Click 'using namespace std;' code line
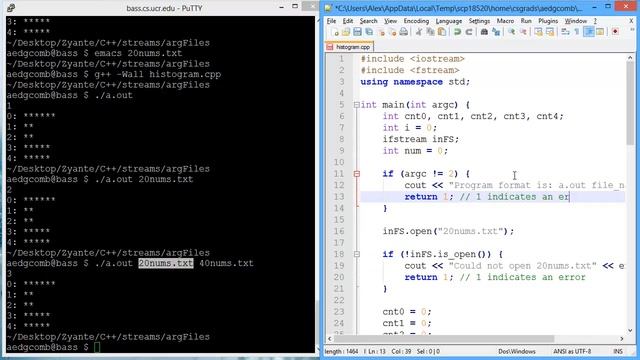The image size is (640, 360). point(415,82)
